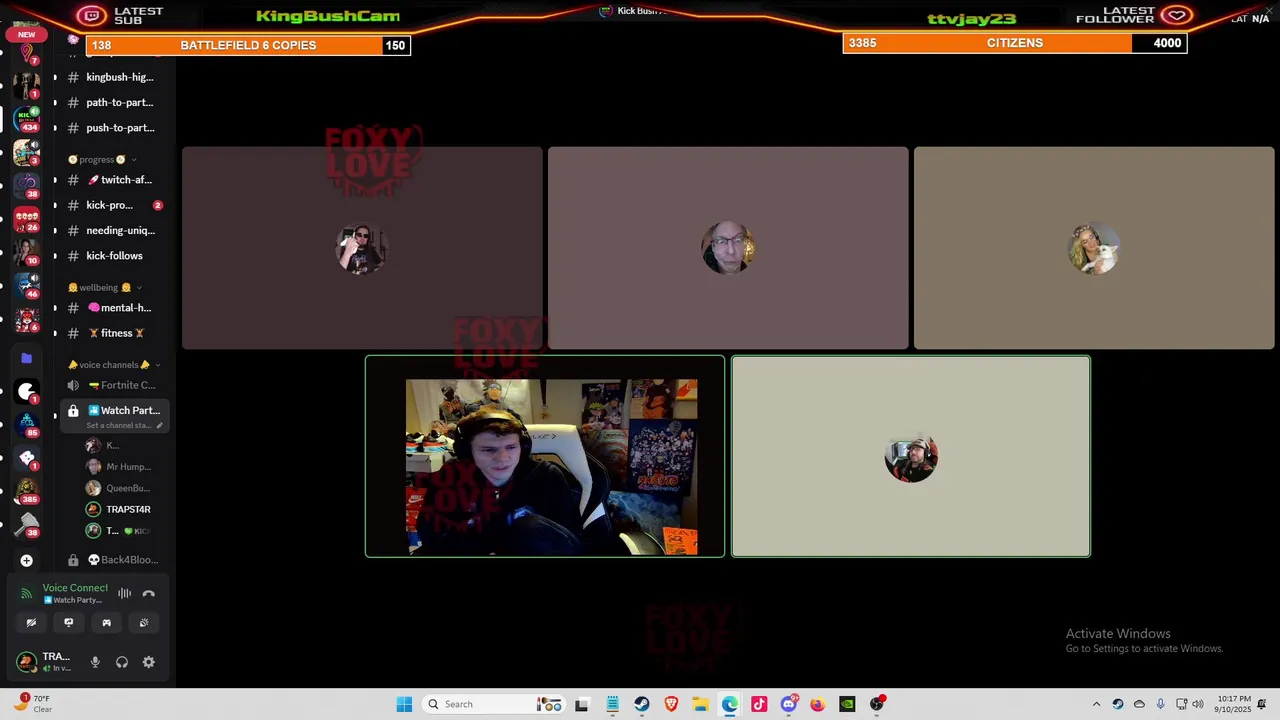Viewport: 1280px width, 720px height.
Task: Mute the microphone in user panel
Action: coord(96,662)
